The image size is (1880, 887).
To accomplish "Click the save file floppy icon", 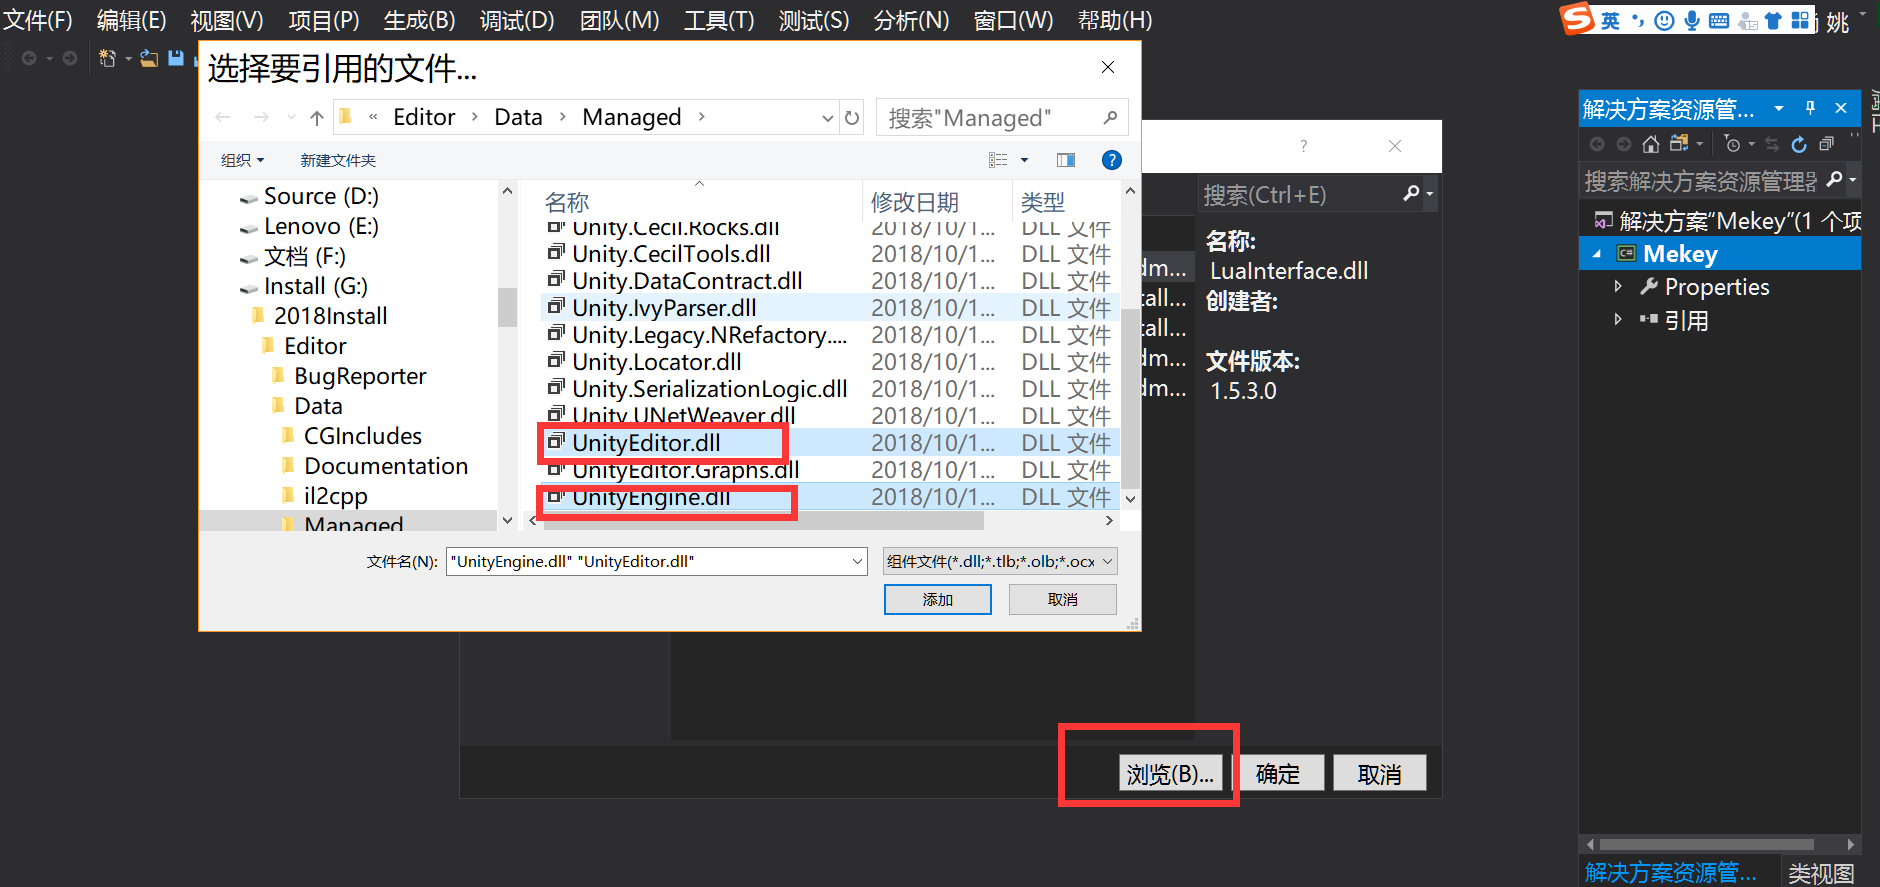I will coord(176,58).
